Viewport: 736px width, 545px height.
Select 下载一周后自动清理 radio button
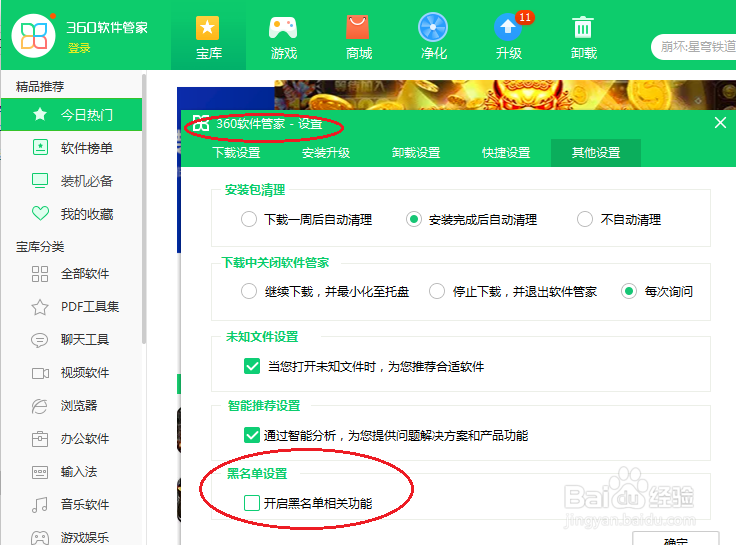click(249, 219)
